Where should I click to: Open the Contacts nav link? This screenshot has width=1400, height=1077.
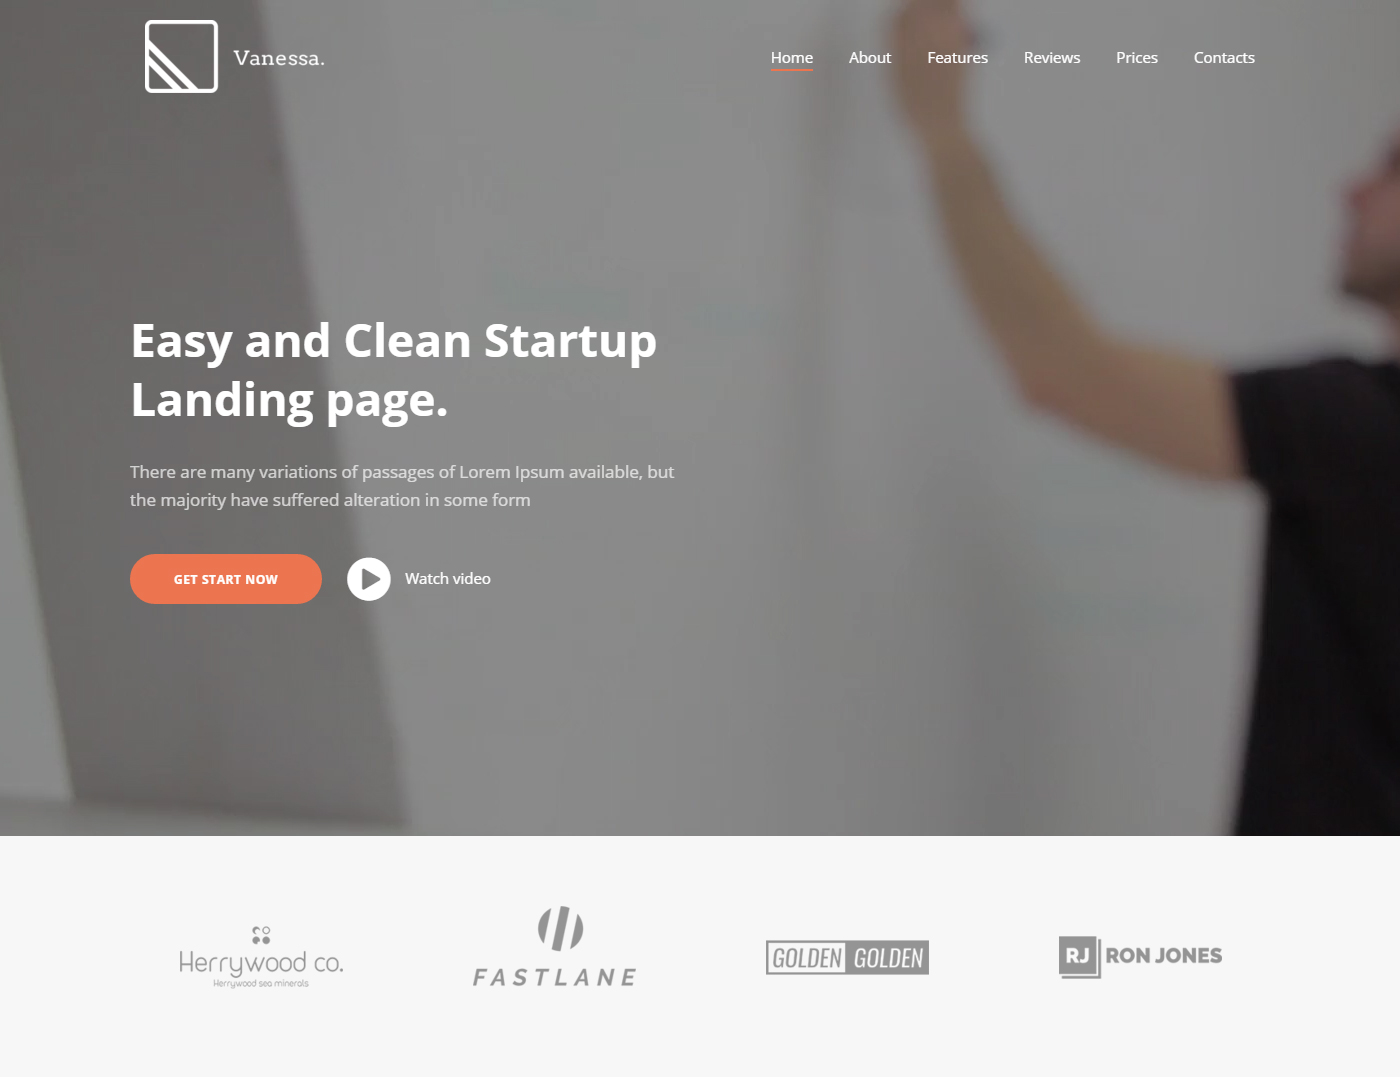pos(1224,58)
